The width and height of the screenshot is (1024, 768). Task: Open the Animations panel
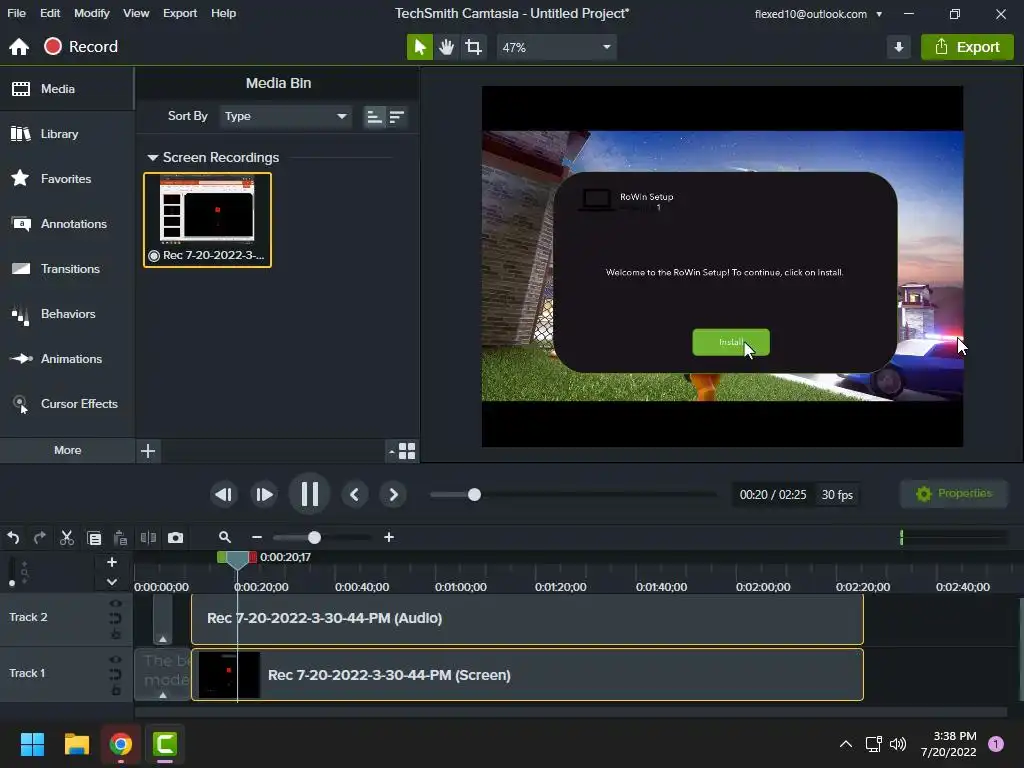click(67, 359)
